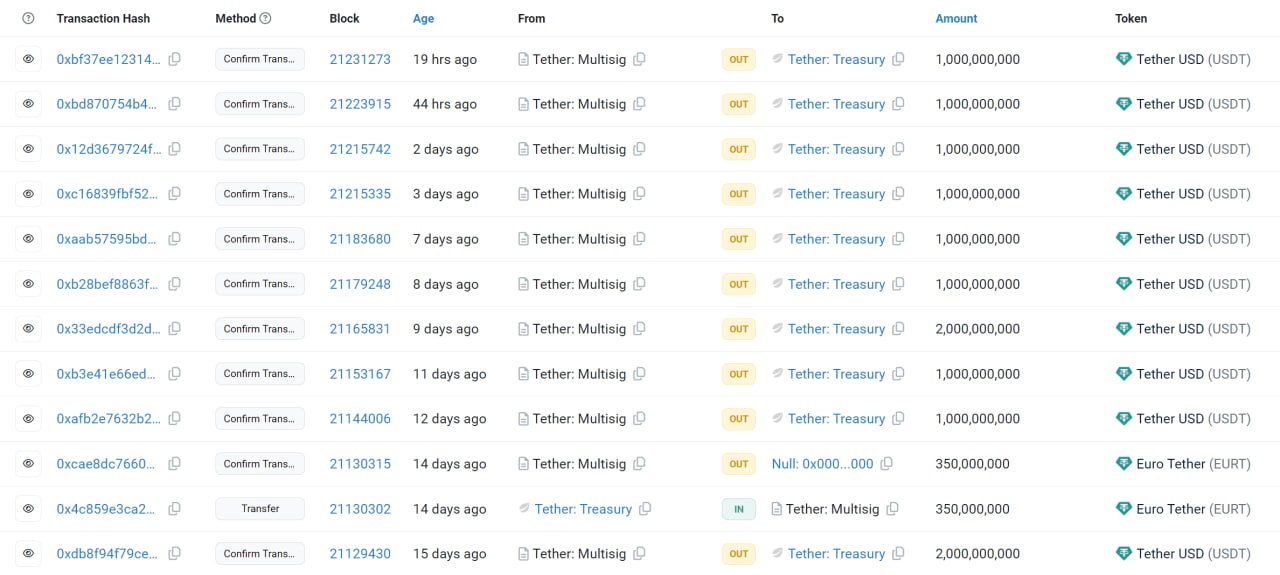This screenshot has width=1280, height=575.
Task: Toggle eye preview for transaction 0x33edcdf3d2d
Action: (28, 329)
